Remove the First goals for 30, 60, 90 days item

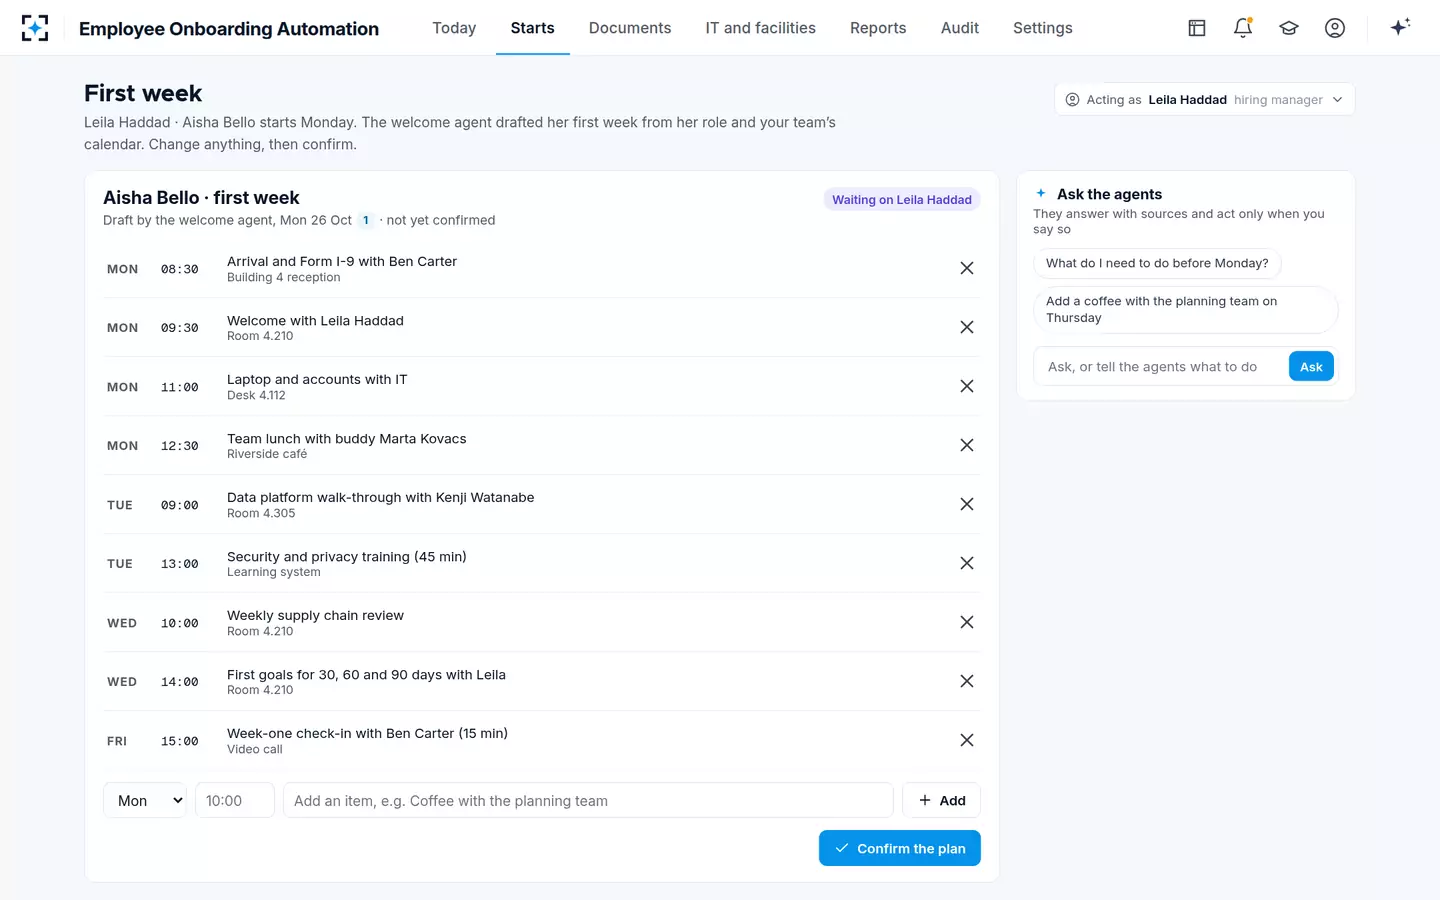point(967,681)
